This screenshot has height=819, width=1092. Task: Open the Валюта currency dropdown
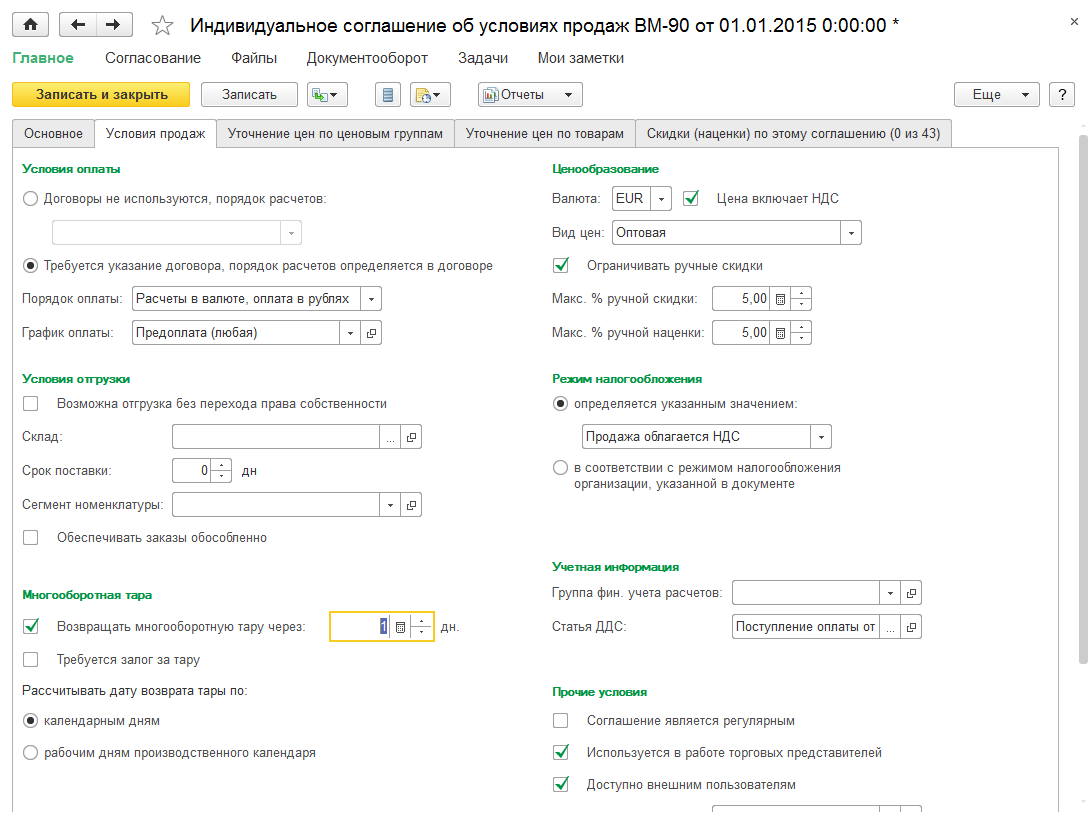(x=660, y=198)
